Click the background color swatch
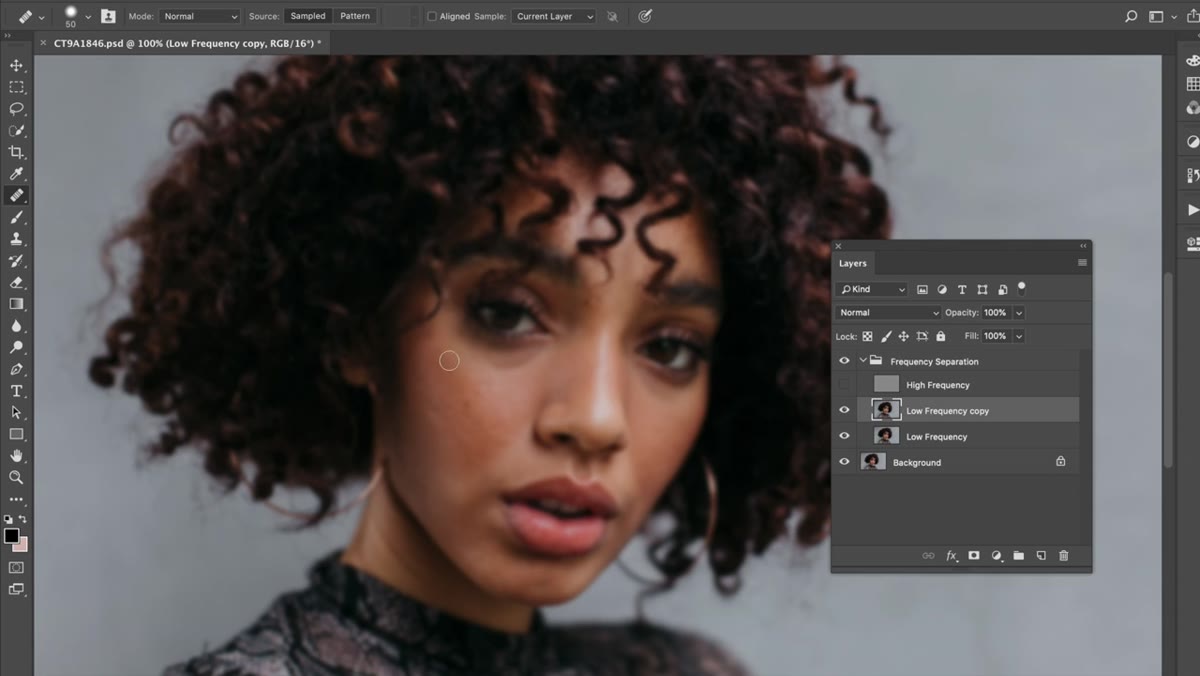Viewport: 1200px width, 676px height. 21,545
